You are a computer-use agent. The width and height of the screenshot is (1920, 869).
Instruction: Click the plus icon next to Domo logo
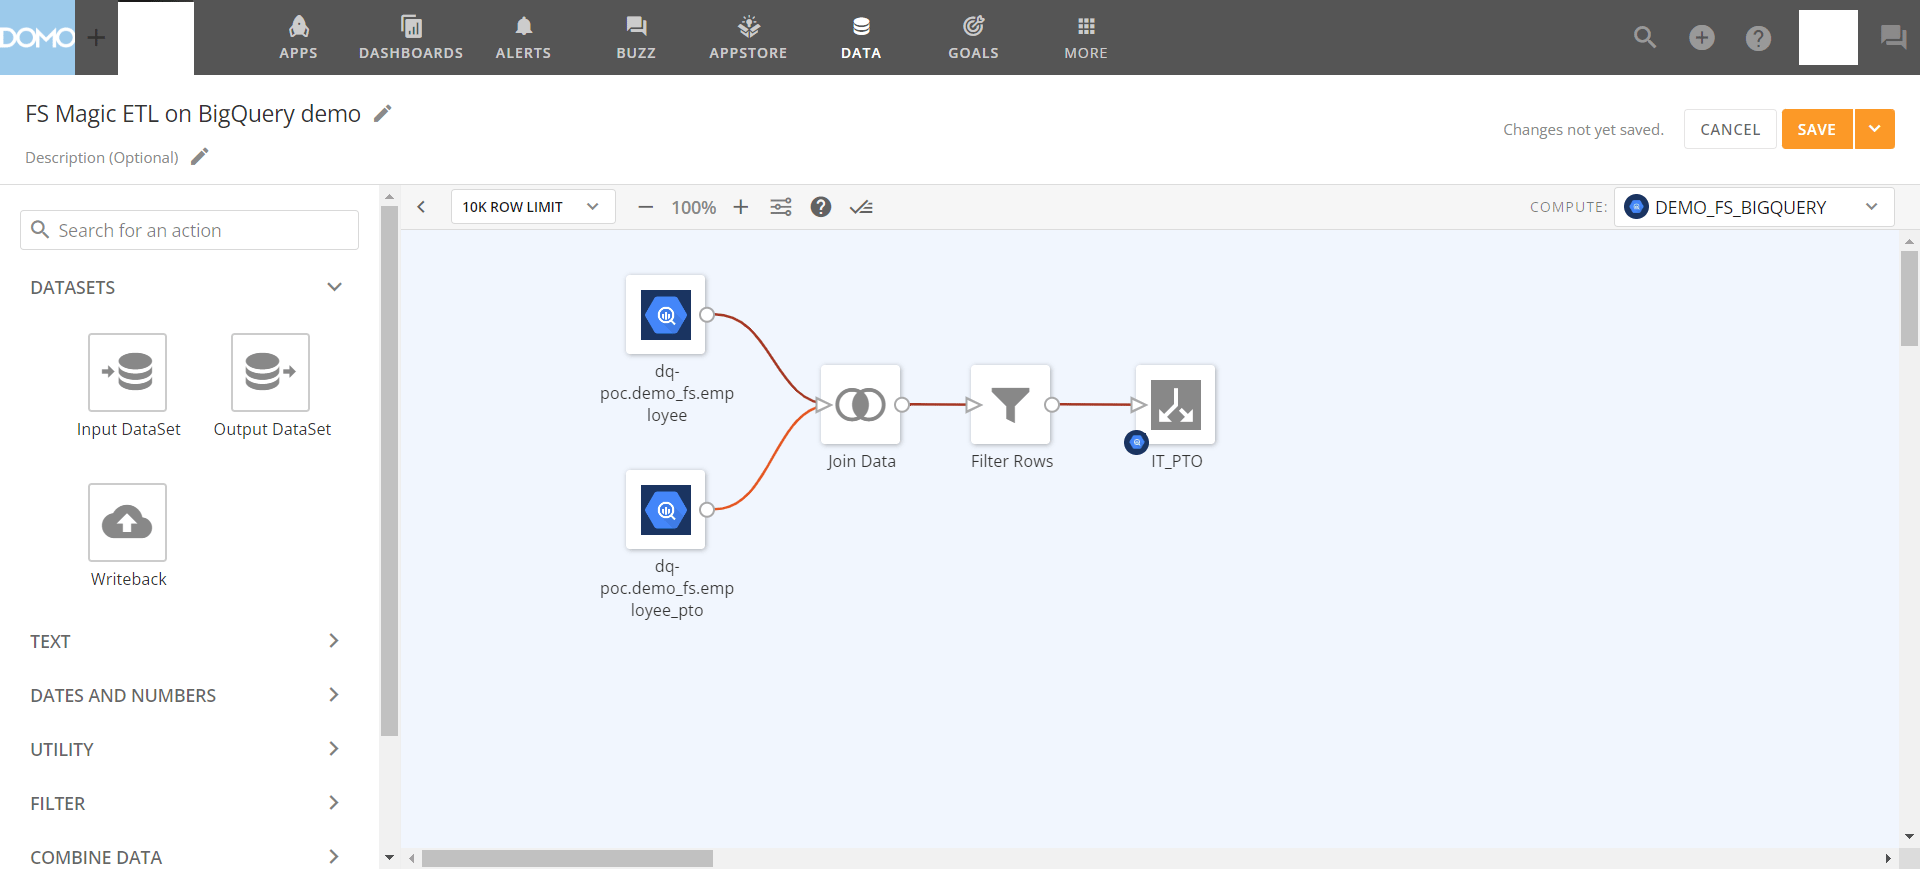(x=96, y=38)
